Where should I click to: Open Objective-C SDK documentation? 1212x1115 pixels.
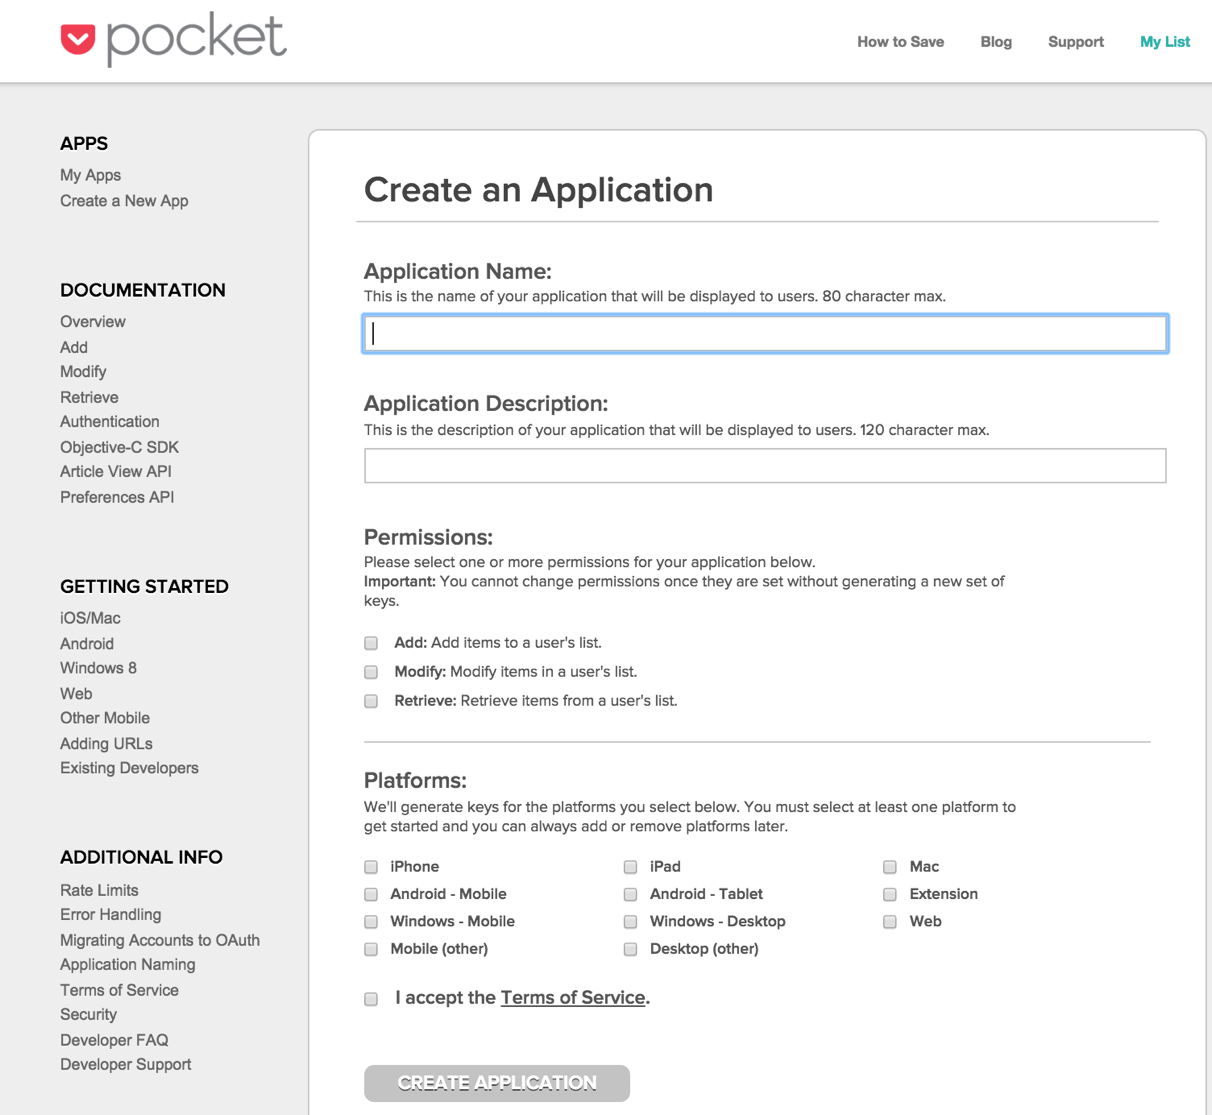119,447
